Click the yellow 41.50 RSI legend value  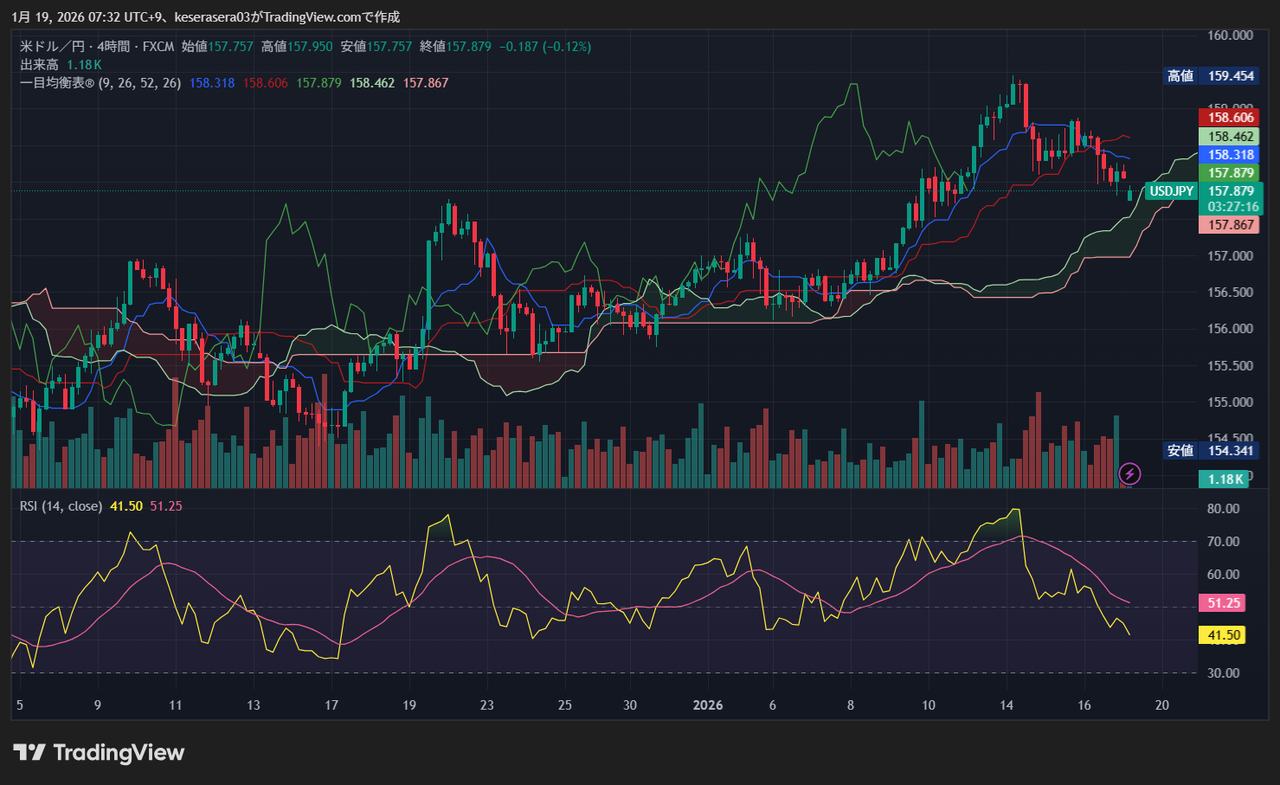click(x=126, y=506)
